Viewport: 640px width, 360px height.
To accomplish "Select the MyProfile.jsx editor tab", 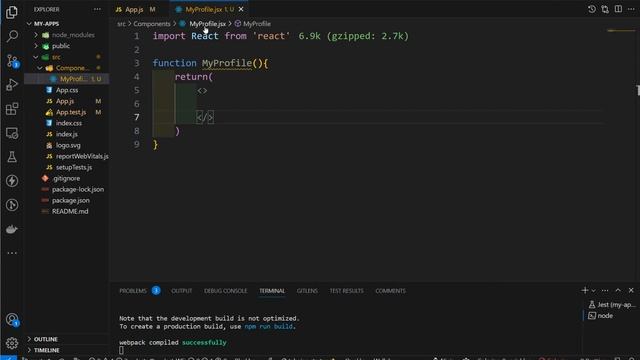I will tap(209, 9).
